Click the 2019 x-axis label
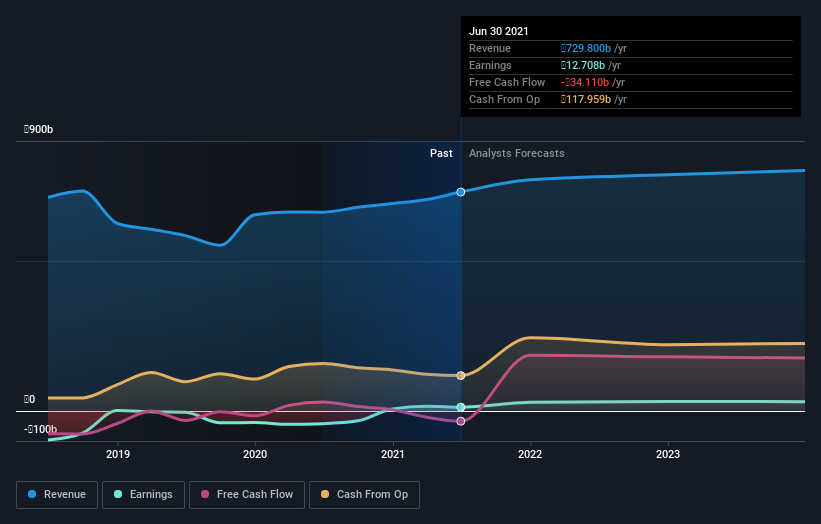 tap(118, 454)
